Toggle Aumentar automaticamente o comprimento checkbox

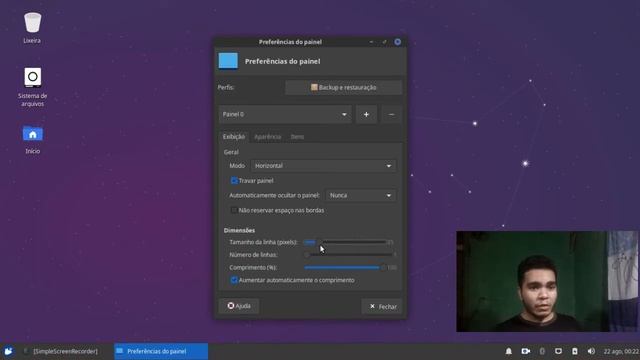click(234, 280)
